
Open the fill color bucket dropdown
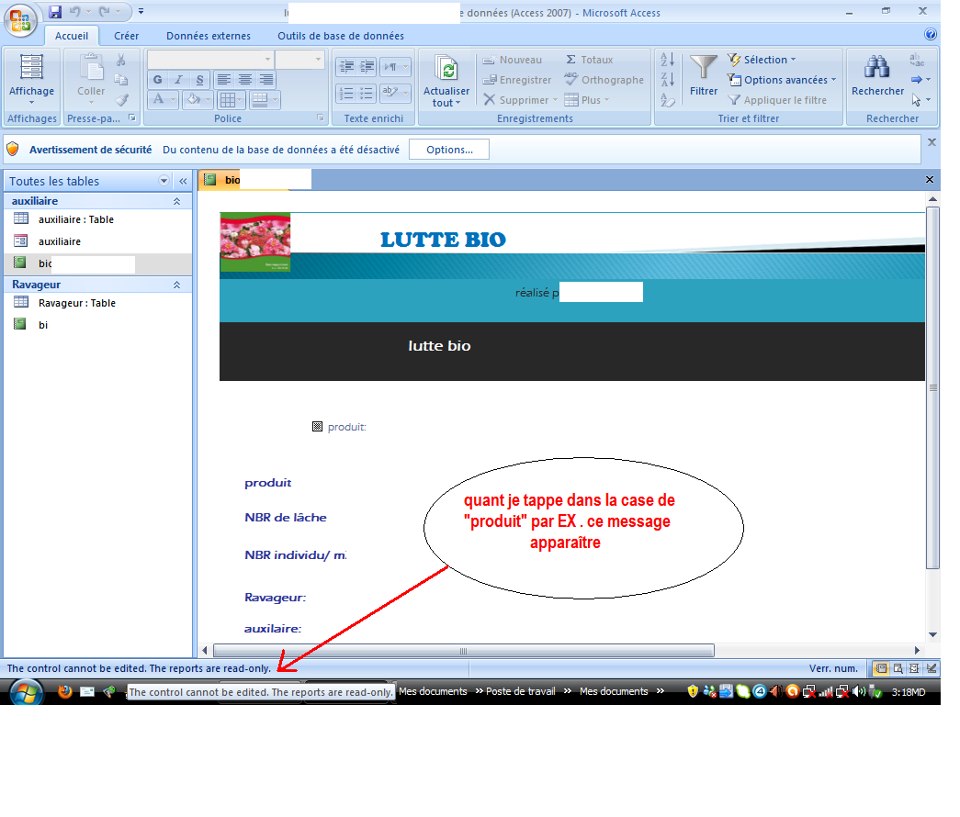208,99
